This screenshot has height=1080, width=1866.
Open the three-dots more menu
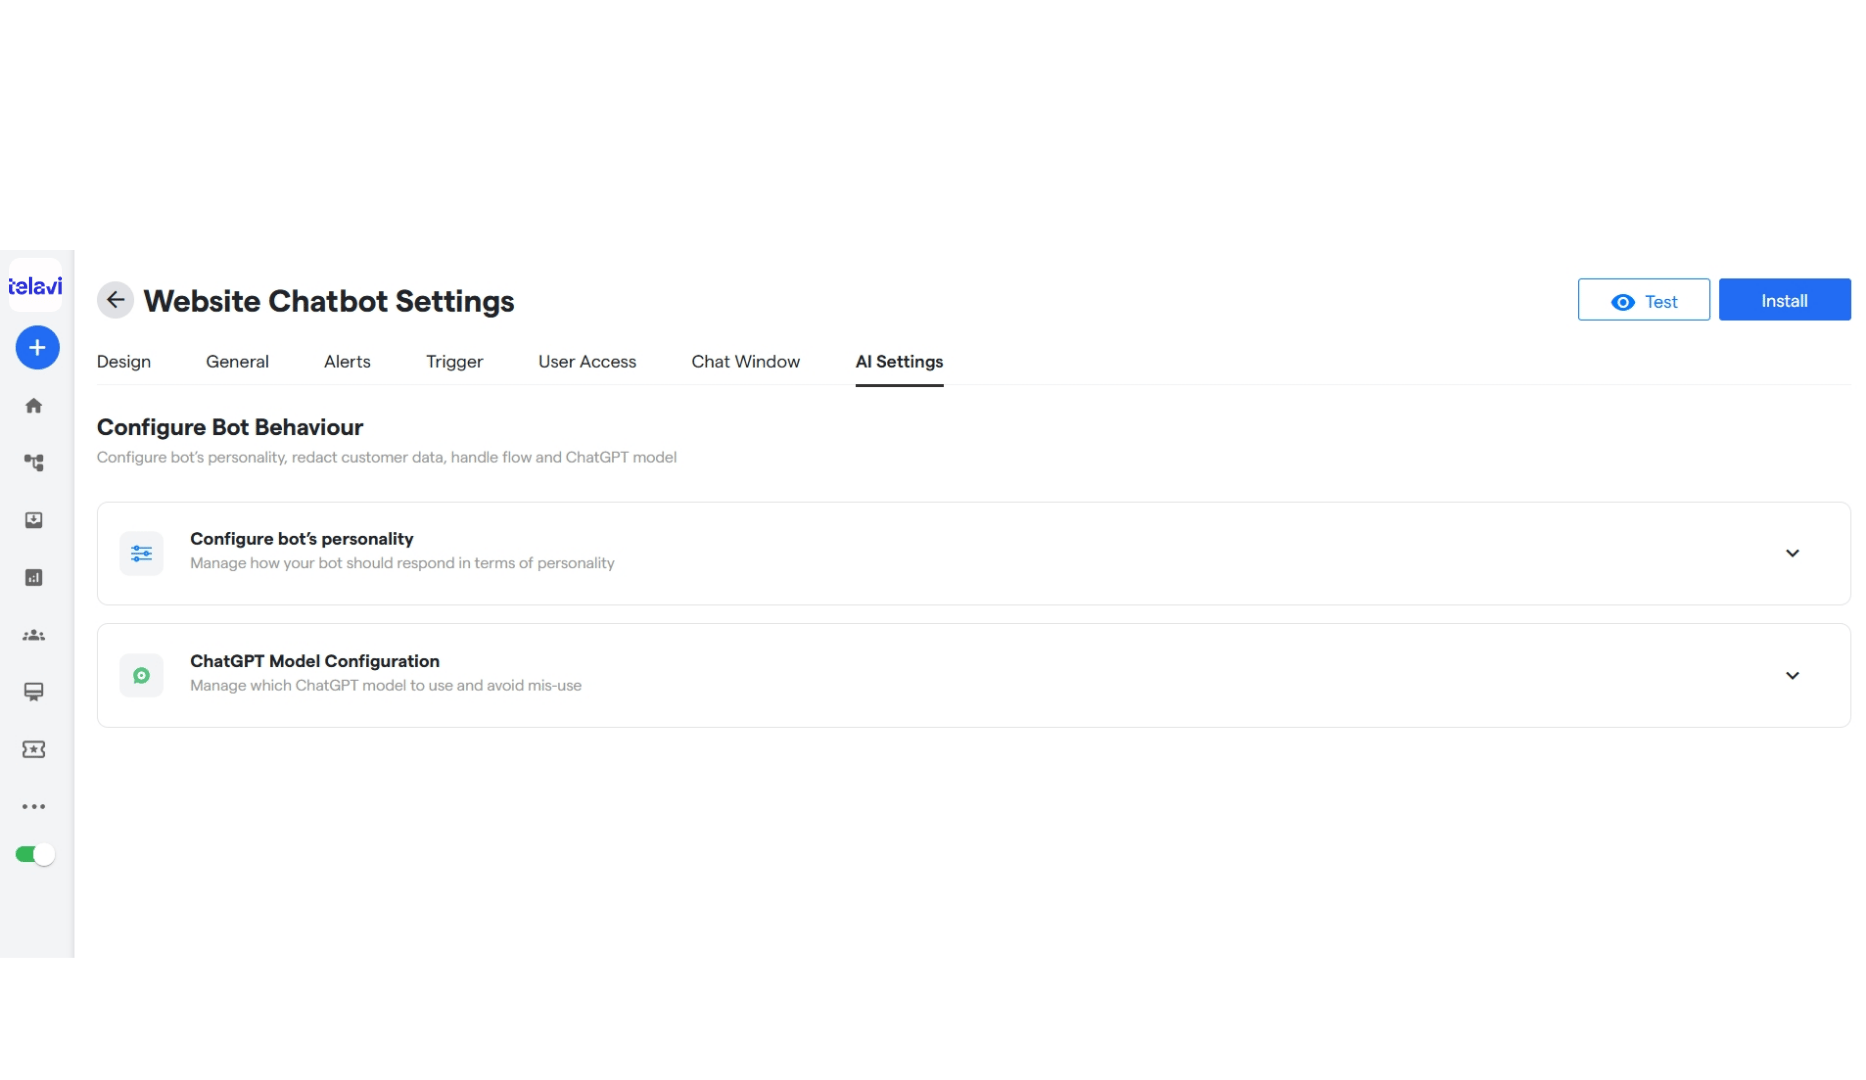[x=34, y=806]
